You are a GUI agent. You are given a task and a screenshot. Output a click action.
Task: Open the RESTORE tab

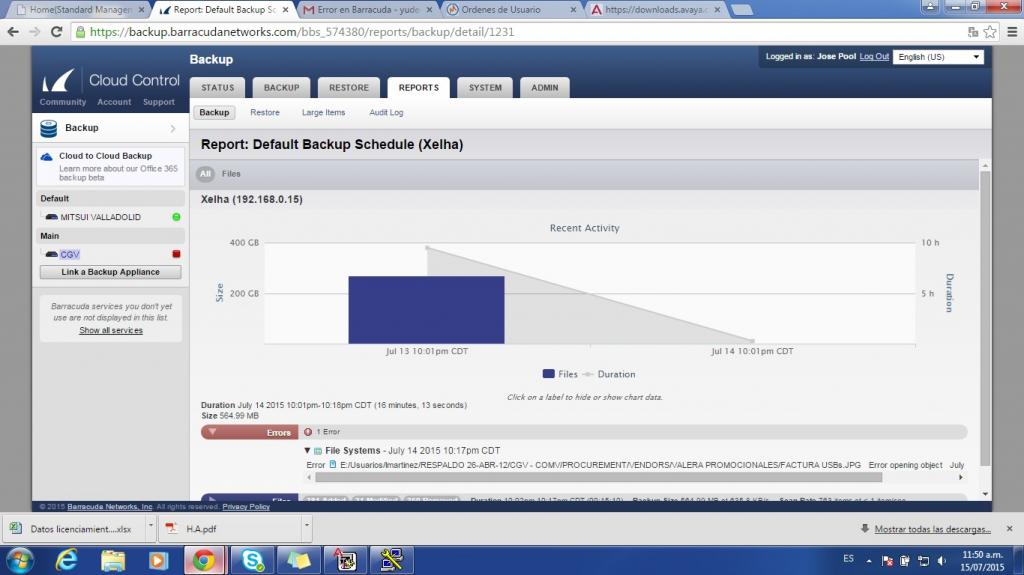349,88
